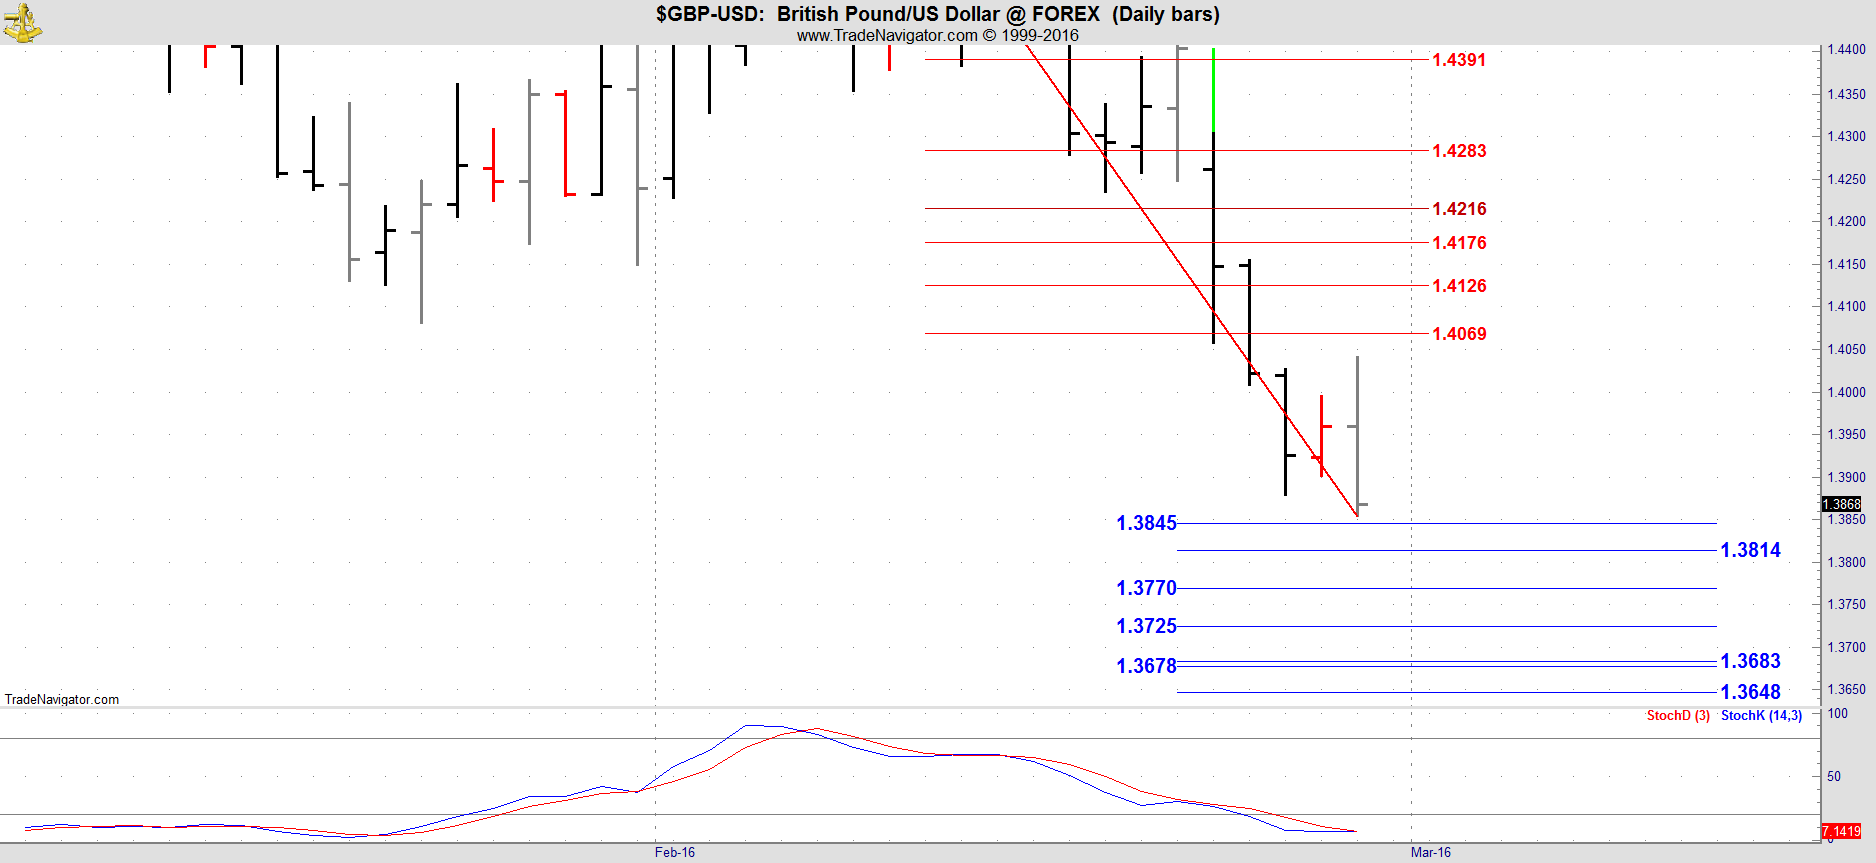Select the 1.4216 red level label
The image size is (1876, 863).
(1459, 209)
